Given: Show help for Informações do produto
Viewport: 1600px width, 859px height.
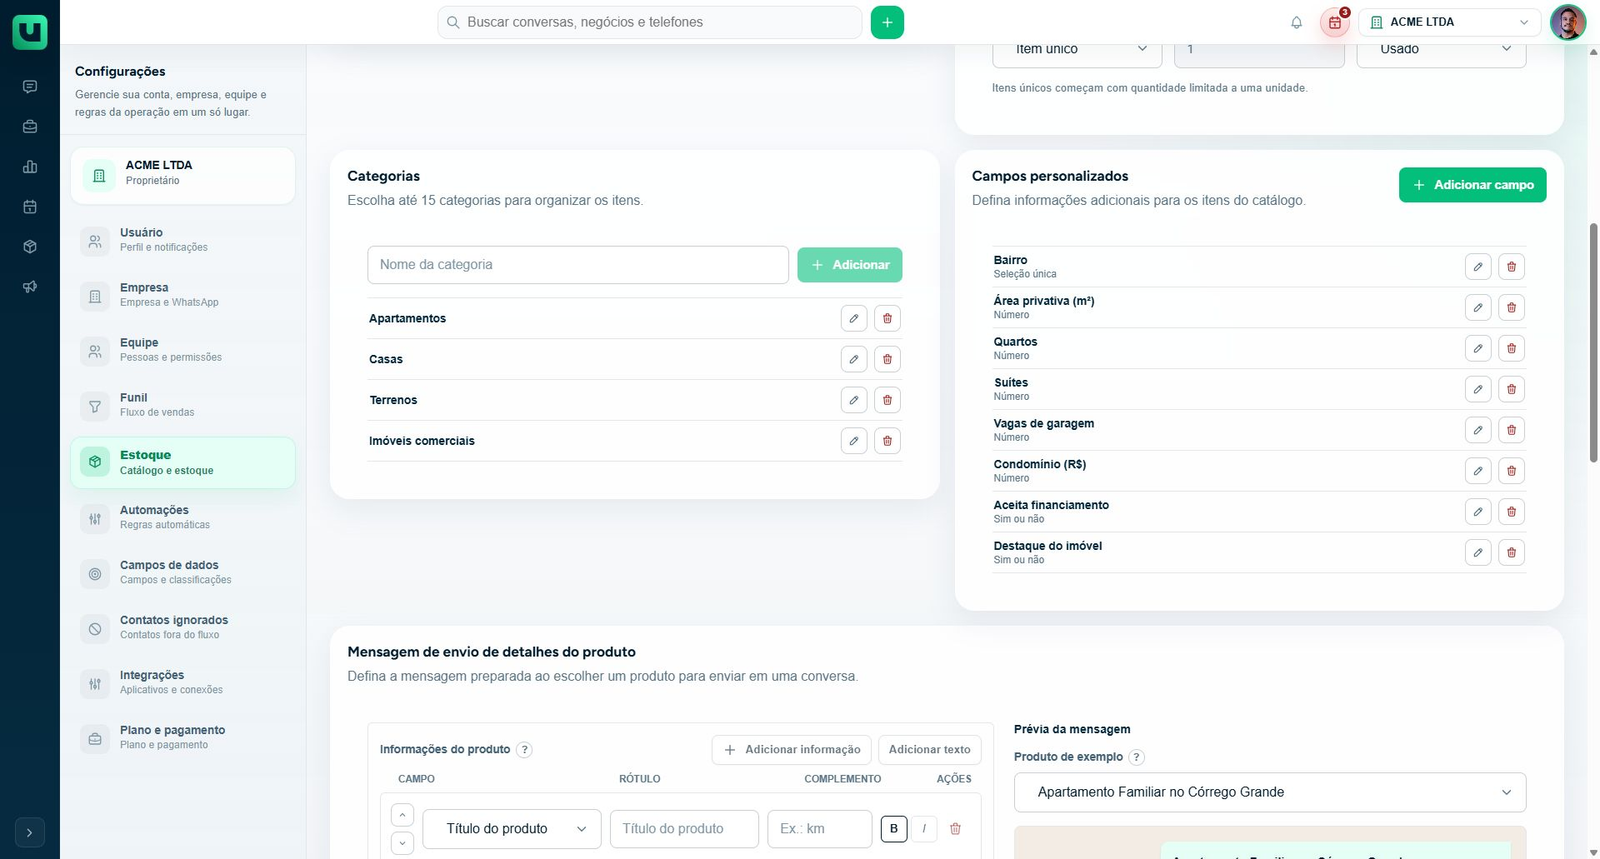Looking at the screenshot, I should (x=524, y=750).
